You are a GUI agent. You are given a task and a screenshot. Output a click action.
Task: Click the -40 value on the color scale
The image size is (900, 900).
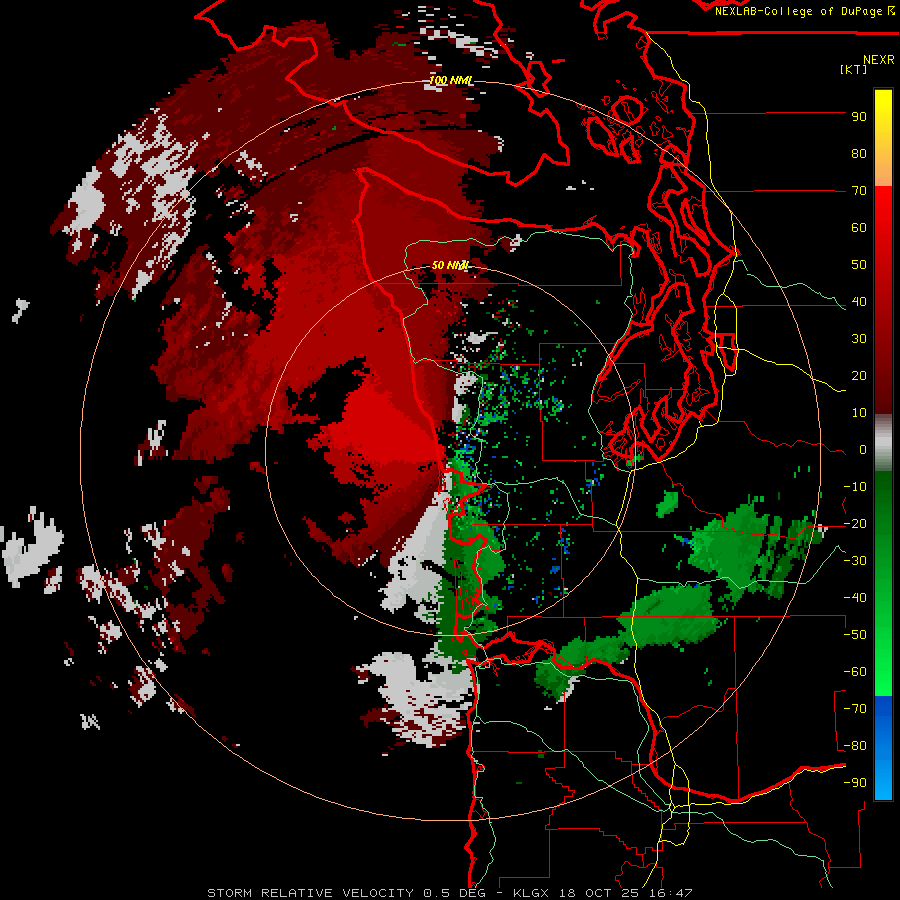pyautogui.click(x=855, y=598)
